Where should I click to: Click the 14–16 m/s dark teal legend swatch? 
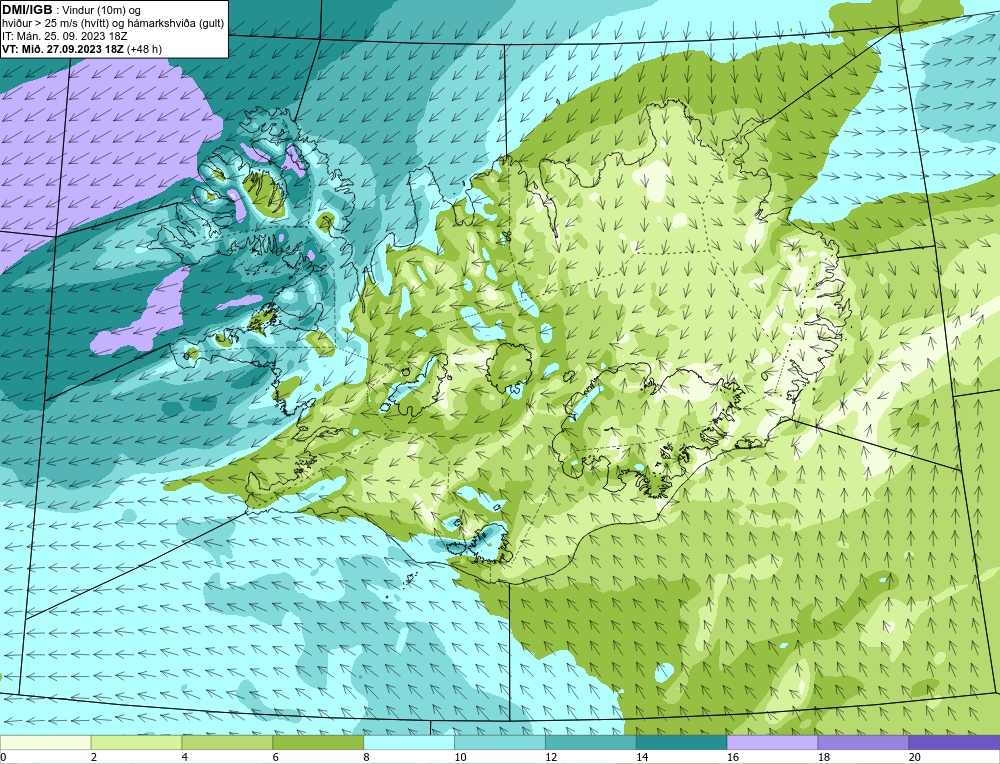pos(682,742)
